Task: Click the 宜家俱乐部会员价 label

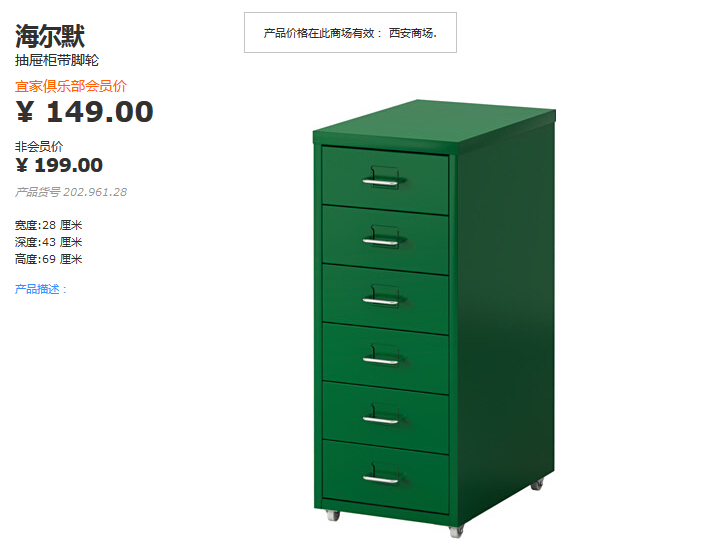Action: [x=71, y=86]
